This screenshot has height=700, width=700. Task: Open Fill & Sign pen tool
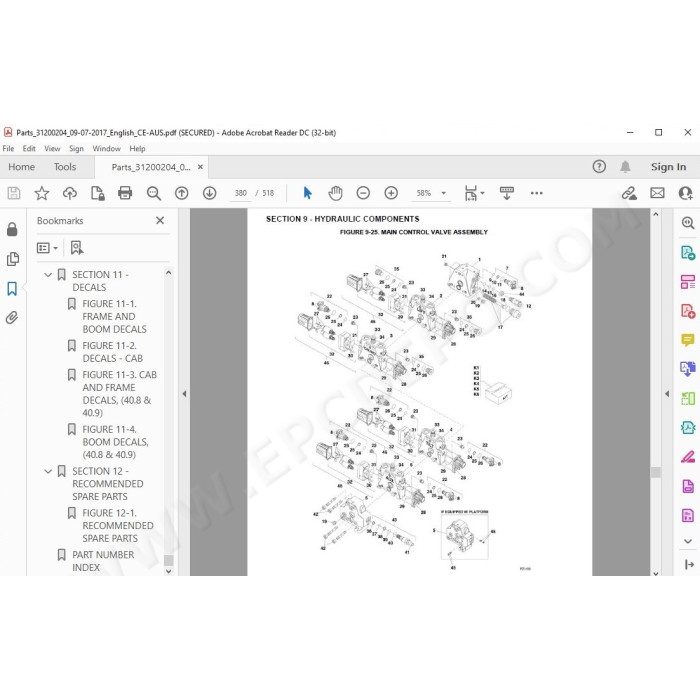click(688, 457)
